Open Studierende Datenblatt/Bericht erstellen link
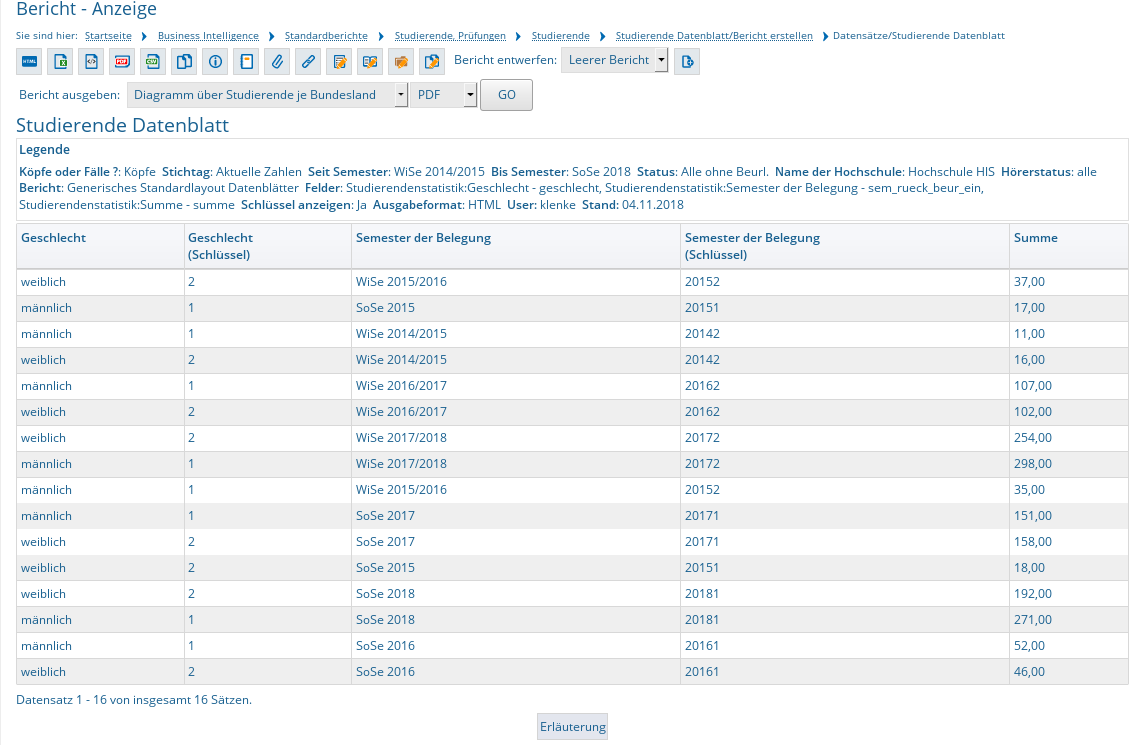 (x=714, y=36)
